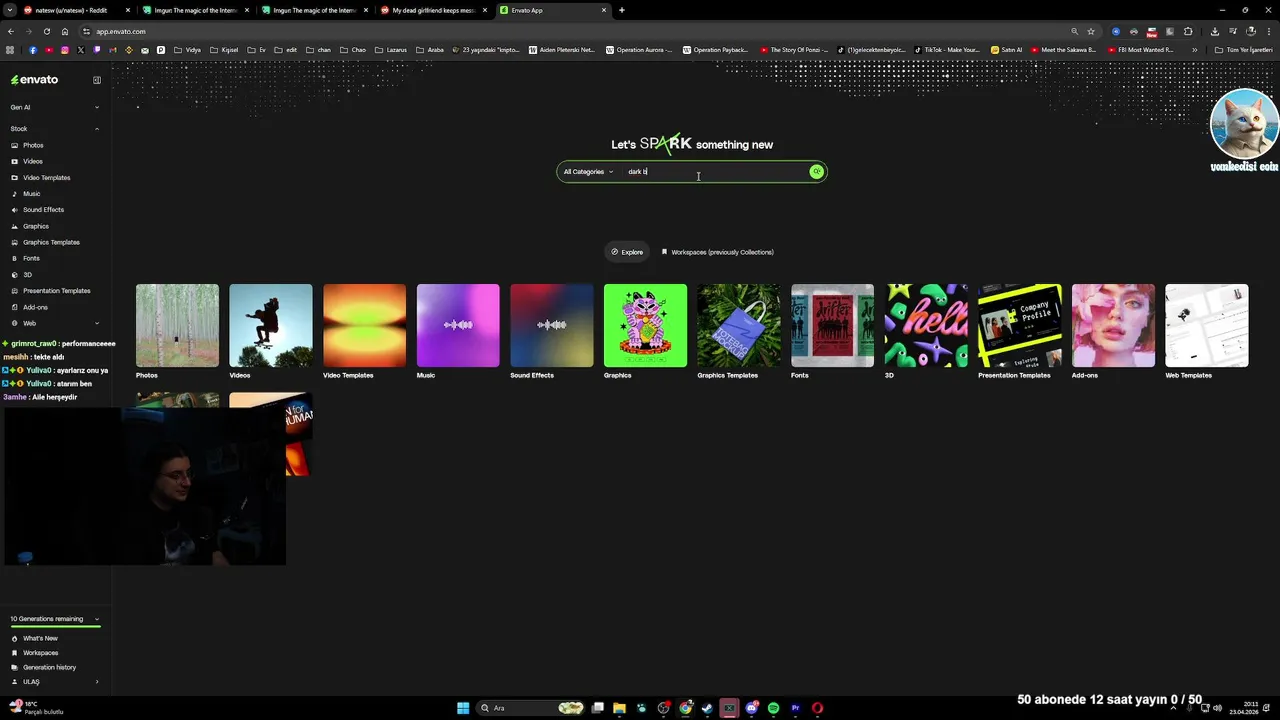Screen dimensions: 1280x720
Task: Collapse the Stock section
Action: click(55, 129)
